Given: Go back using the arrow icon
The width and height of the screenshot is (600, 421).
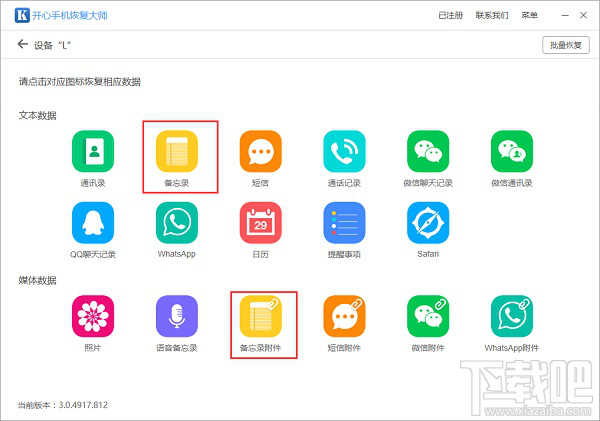Looking at the screenshot, I should (x=23, y=44).
